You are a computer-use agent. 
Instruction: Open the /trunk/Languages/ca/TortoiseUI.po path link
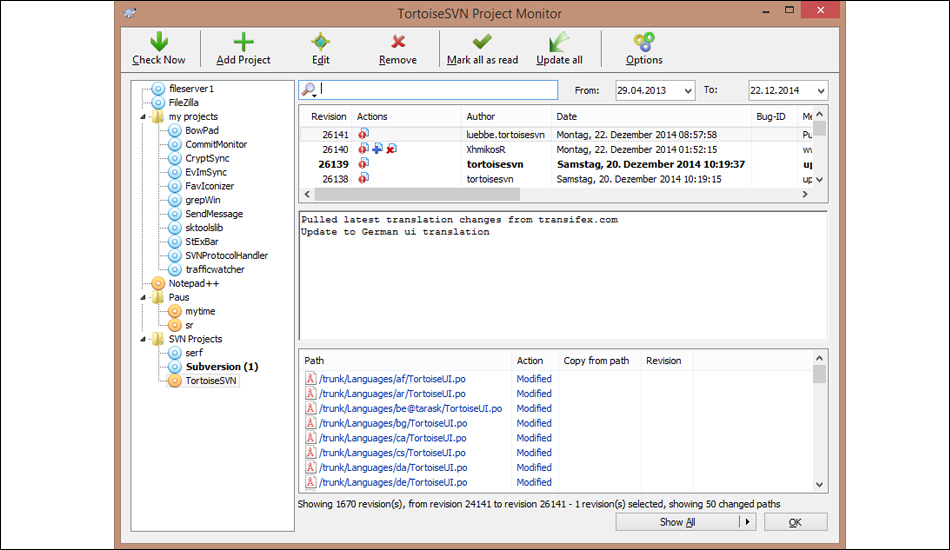pyautogui.click(x=393, y=438)
